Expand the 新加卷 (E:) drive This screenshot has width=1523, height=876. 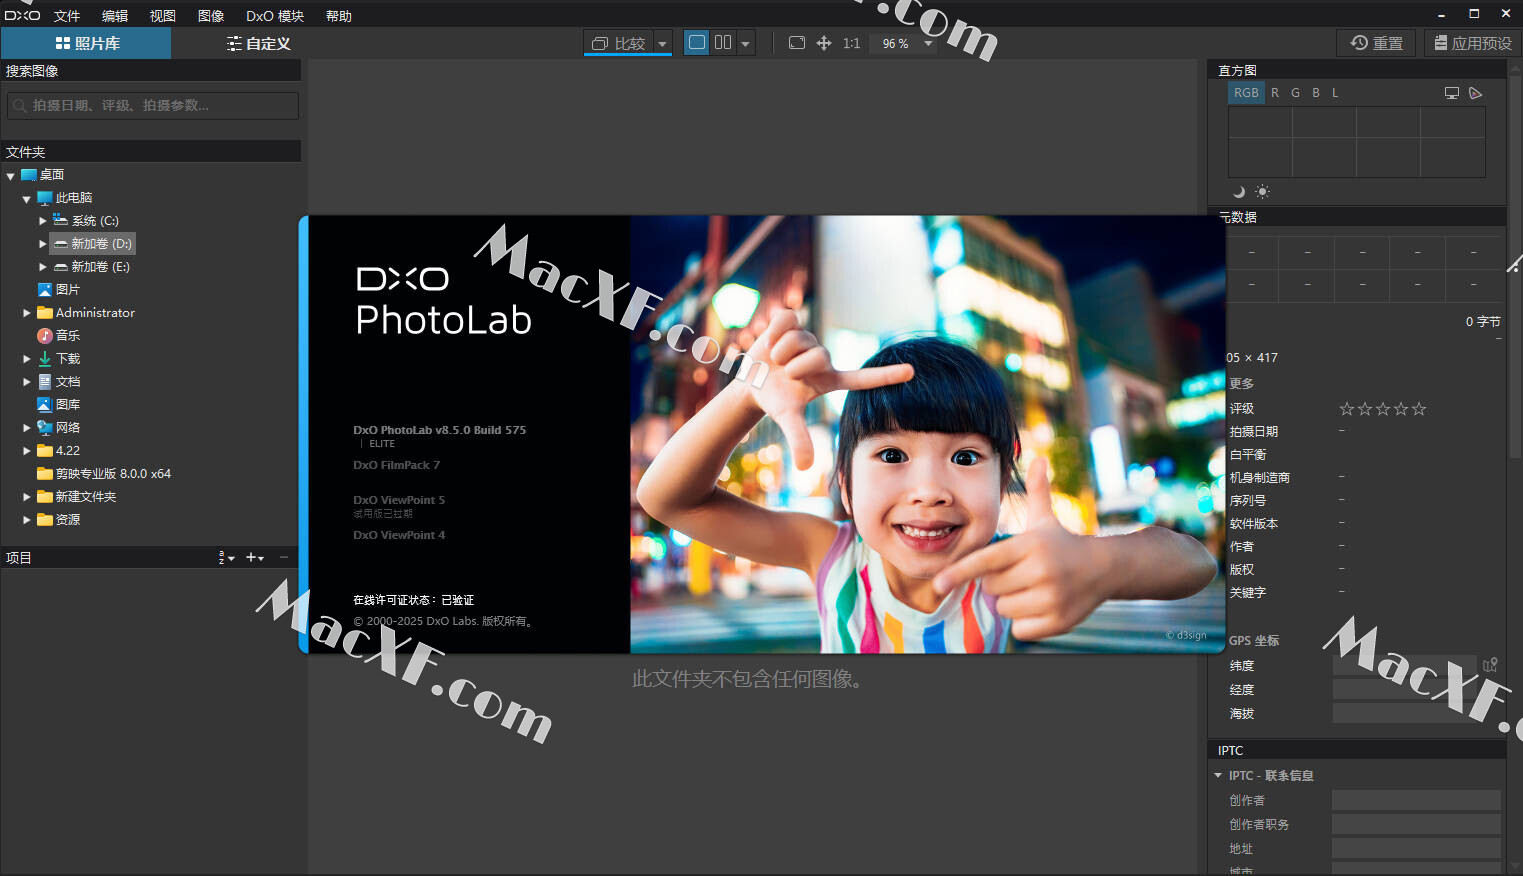42,266
